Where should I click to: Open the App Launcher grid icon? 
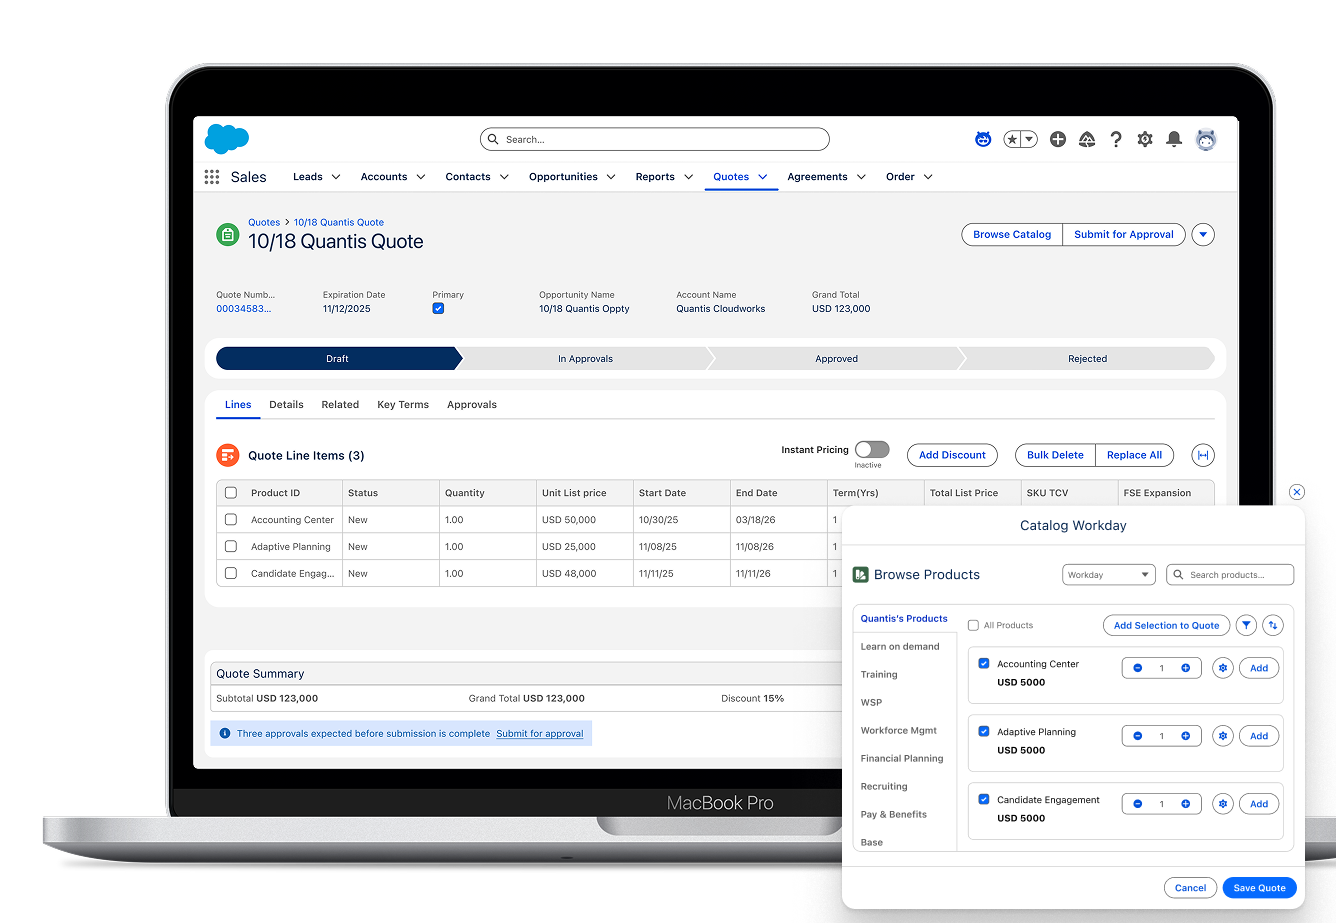tap(212, 177)
